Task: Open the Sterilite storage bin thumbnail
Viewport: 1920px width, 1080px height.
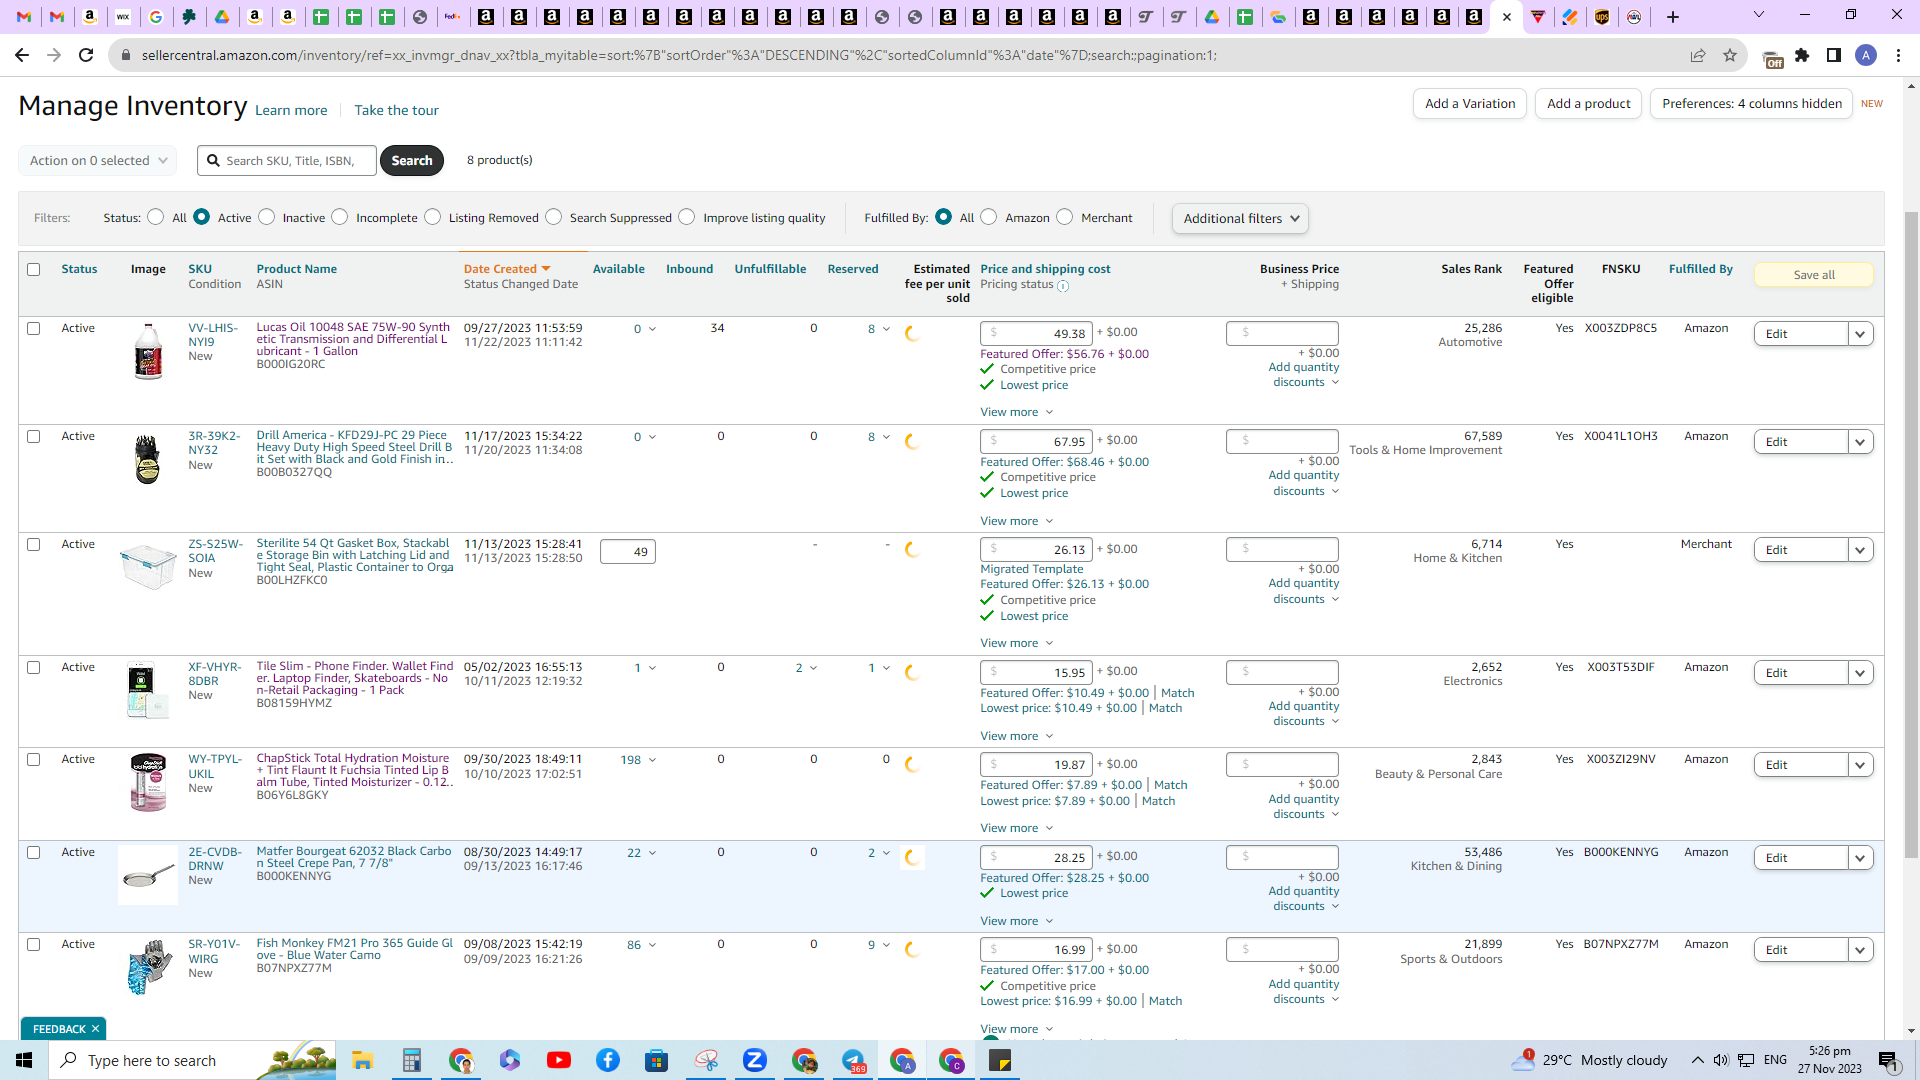Action: 148,567
